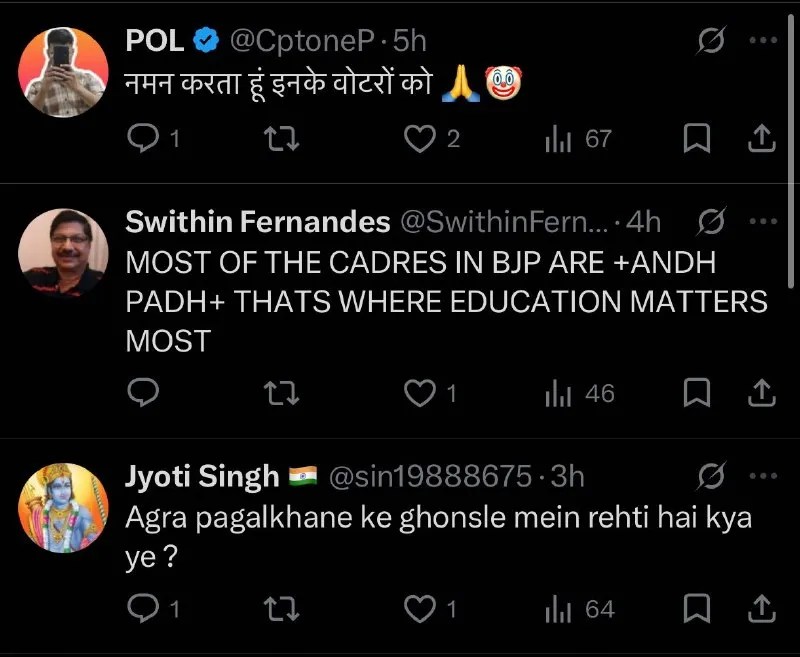This screenshot has height=657, width=800.
Task: Open Jyoti Singh's profile name link
Action: tap(201, 477)
